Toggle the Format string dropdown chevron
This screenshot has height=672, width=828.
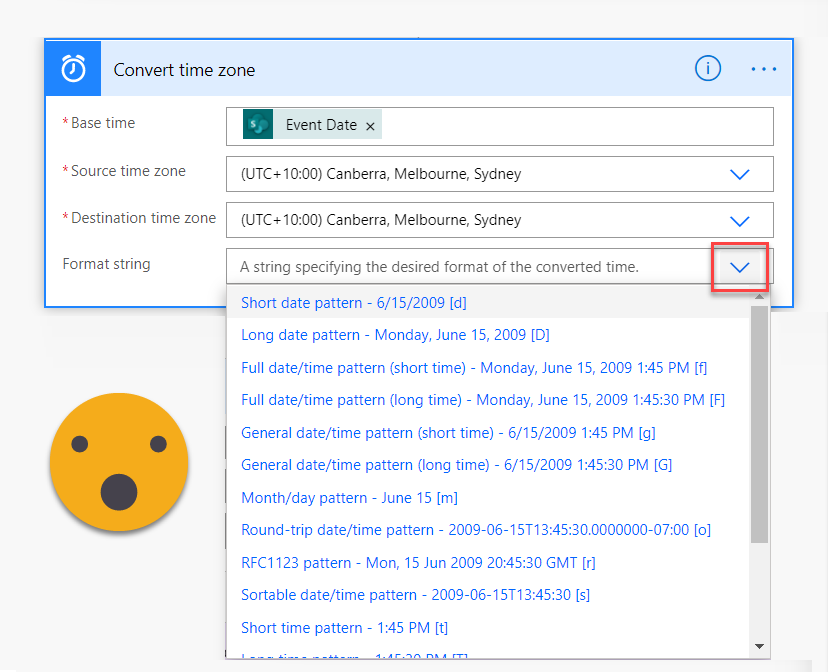pyautogui.click(x=739, y=267)
